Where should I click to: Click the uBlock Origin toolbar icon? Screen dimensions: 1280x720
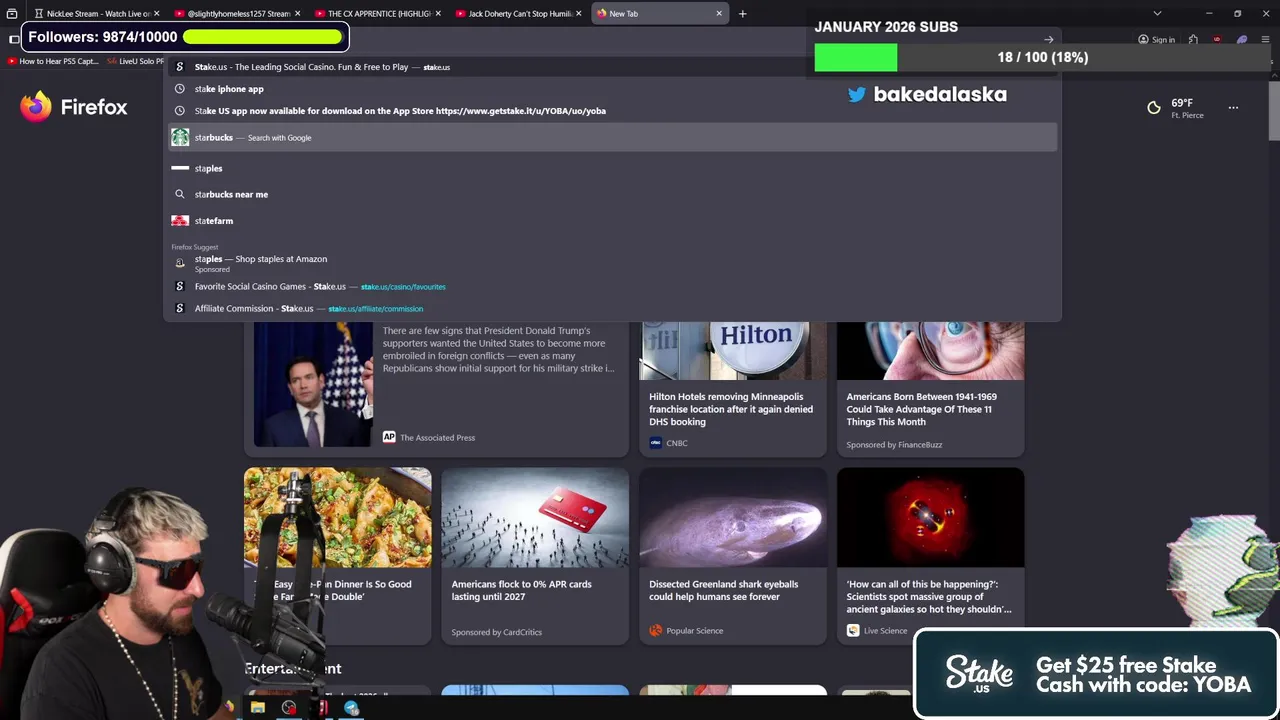1217,40
